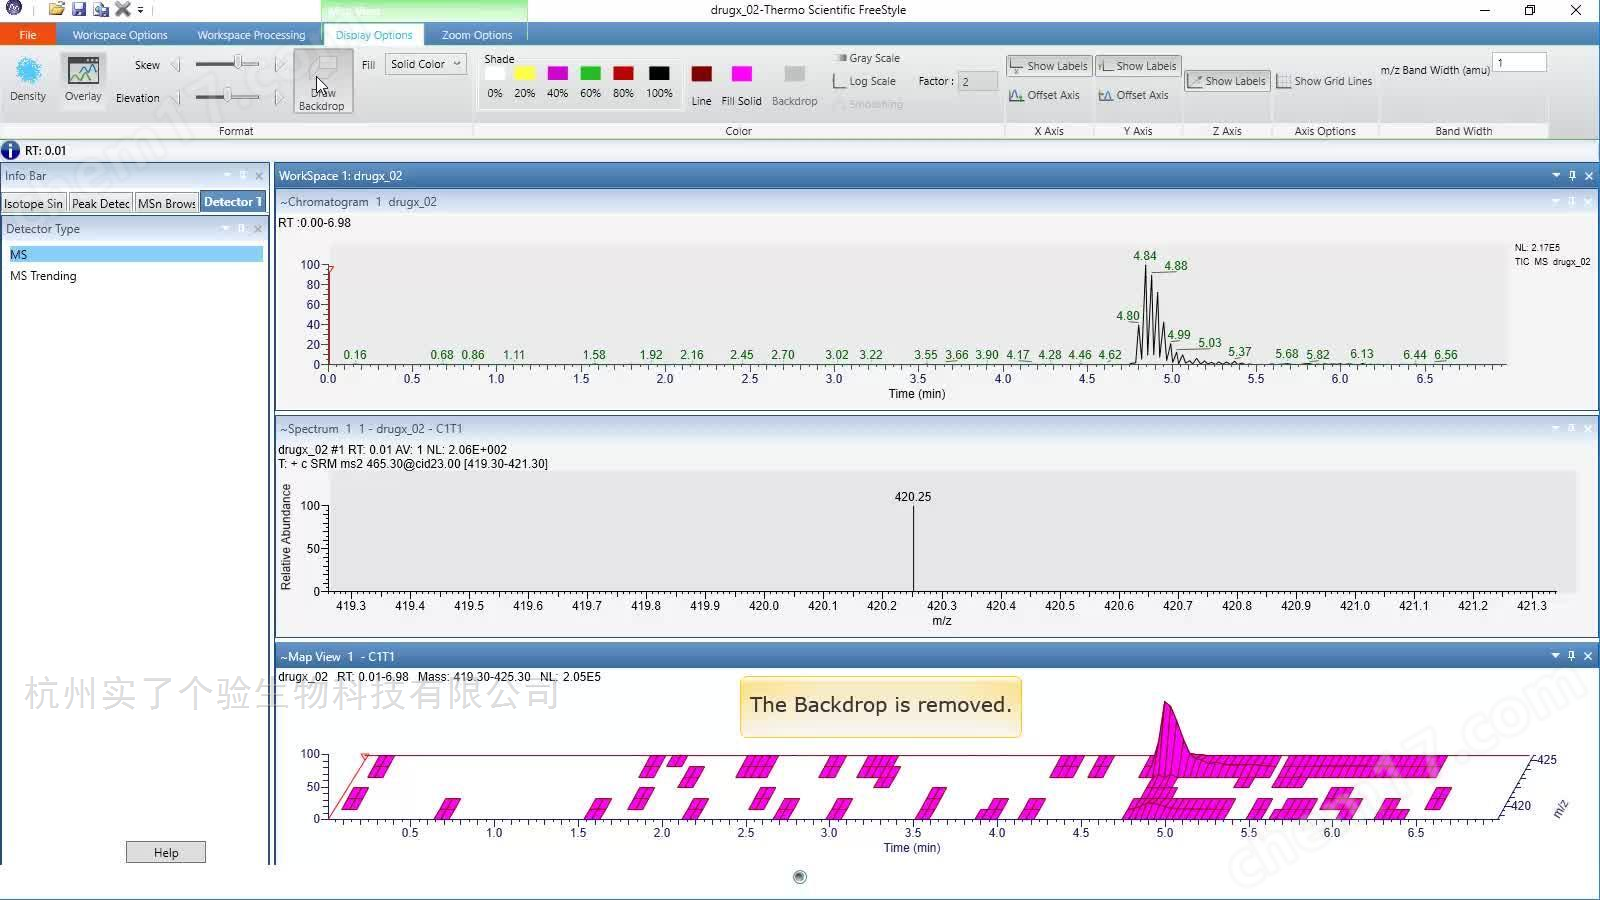Save using the floppy disk icon
Viewport: 1600px width, 900px height.
pyautogui.click(x=78, y=9)
